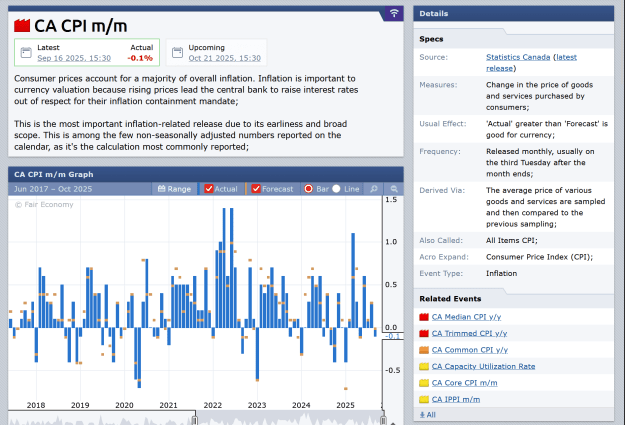Viewport: 625px width, 425px height.
Task: Click yellow folder icon beside CA Capacity Utilization Rate
Action: pyautogui.click(x=424, y=366)
